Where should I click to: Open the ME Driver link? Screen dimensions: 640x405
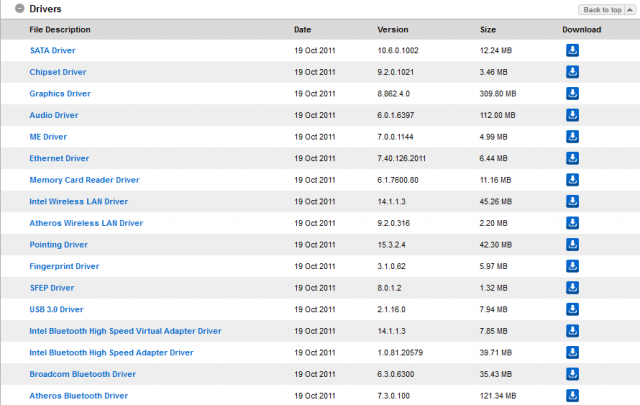click(48, 137)
